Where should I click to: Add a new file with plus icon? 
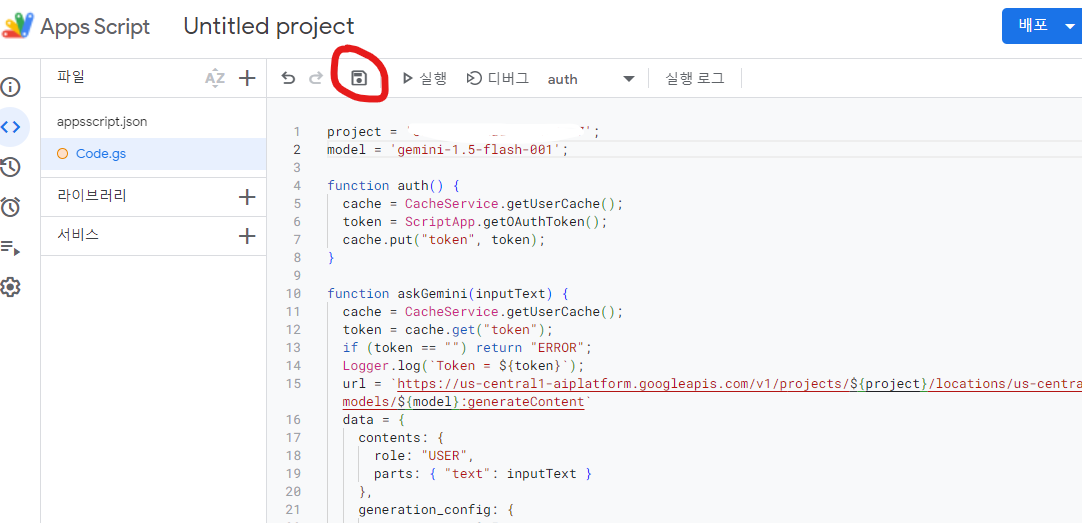click(246, 79)
